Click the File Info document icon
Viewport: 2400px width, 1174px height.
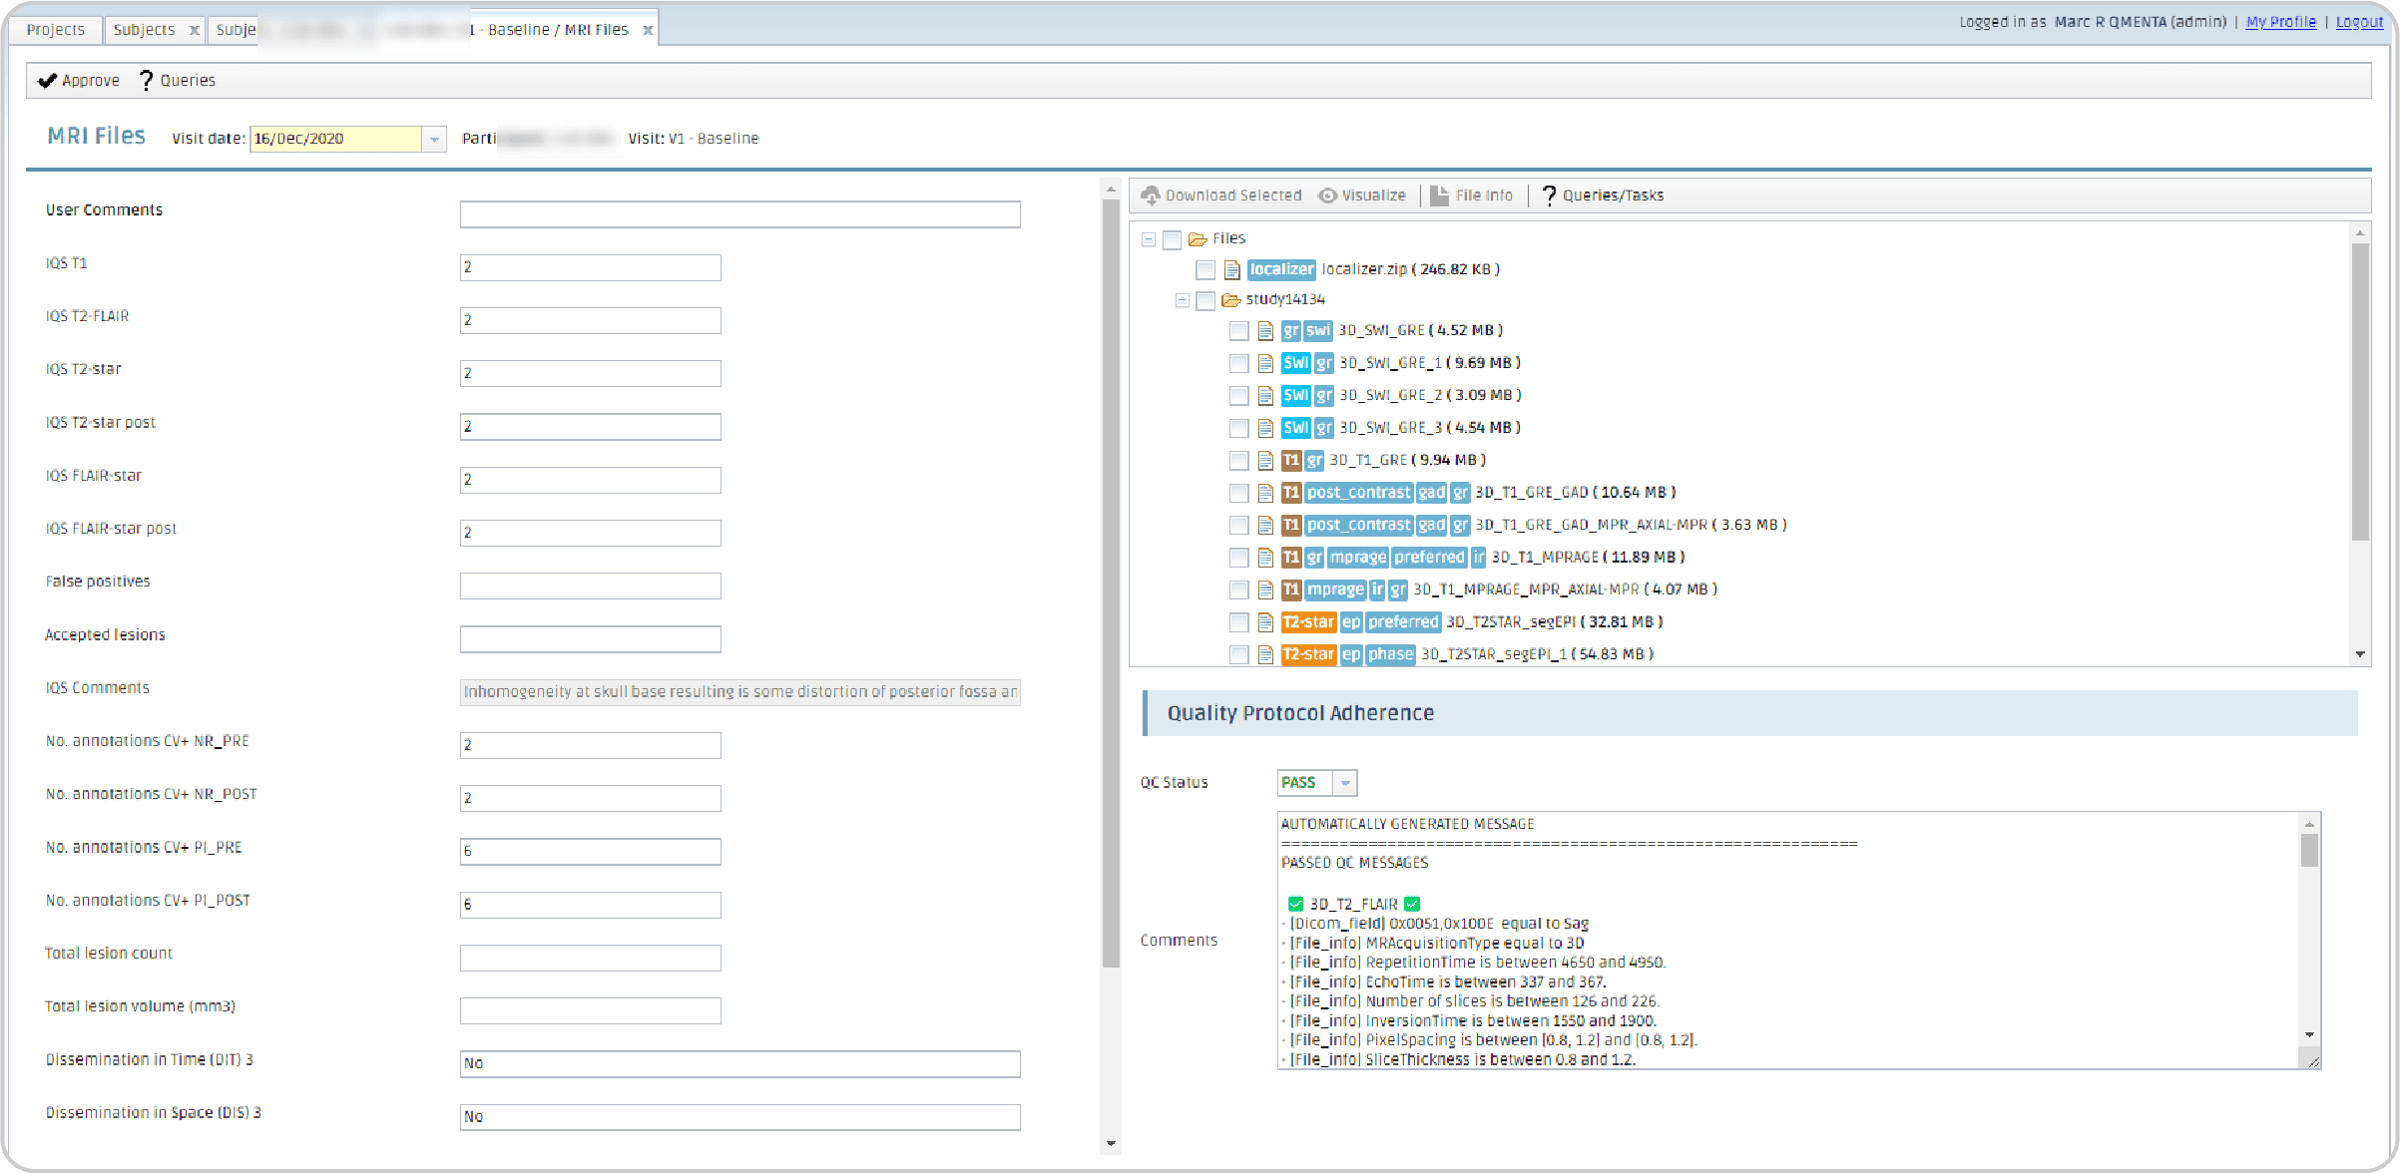coord(1439,195)
